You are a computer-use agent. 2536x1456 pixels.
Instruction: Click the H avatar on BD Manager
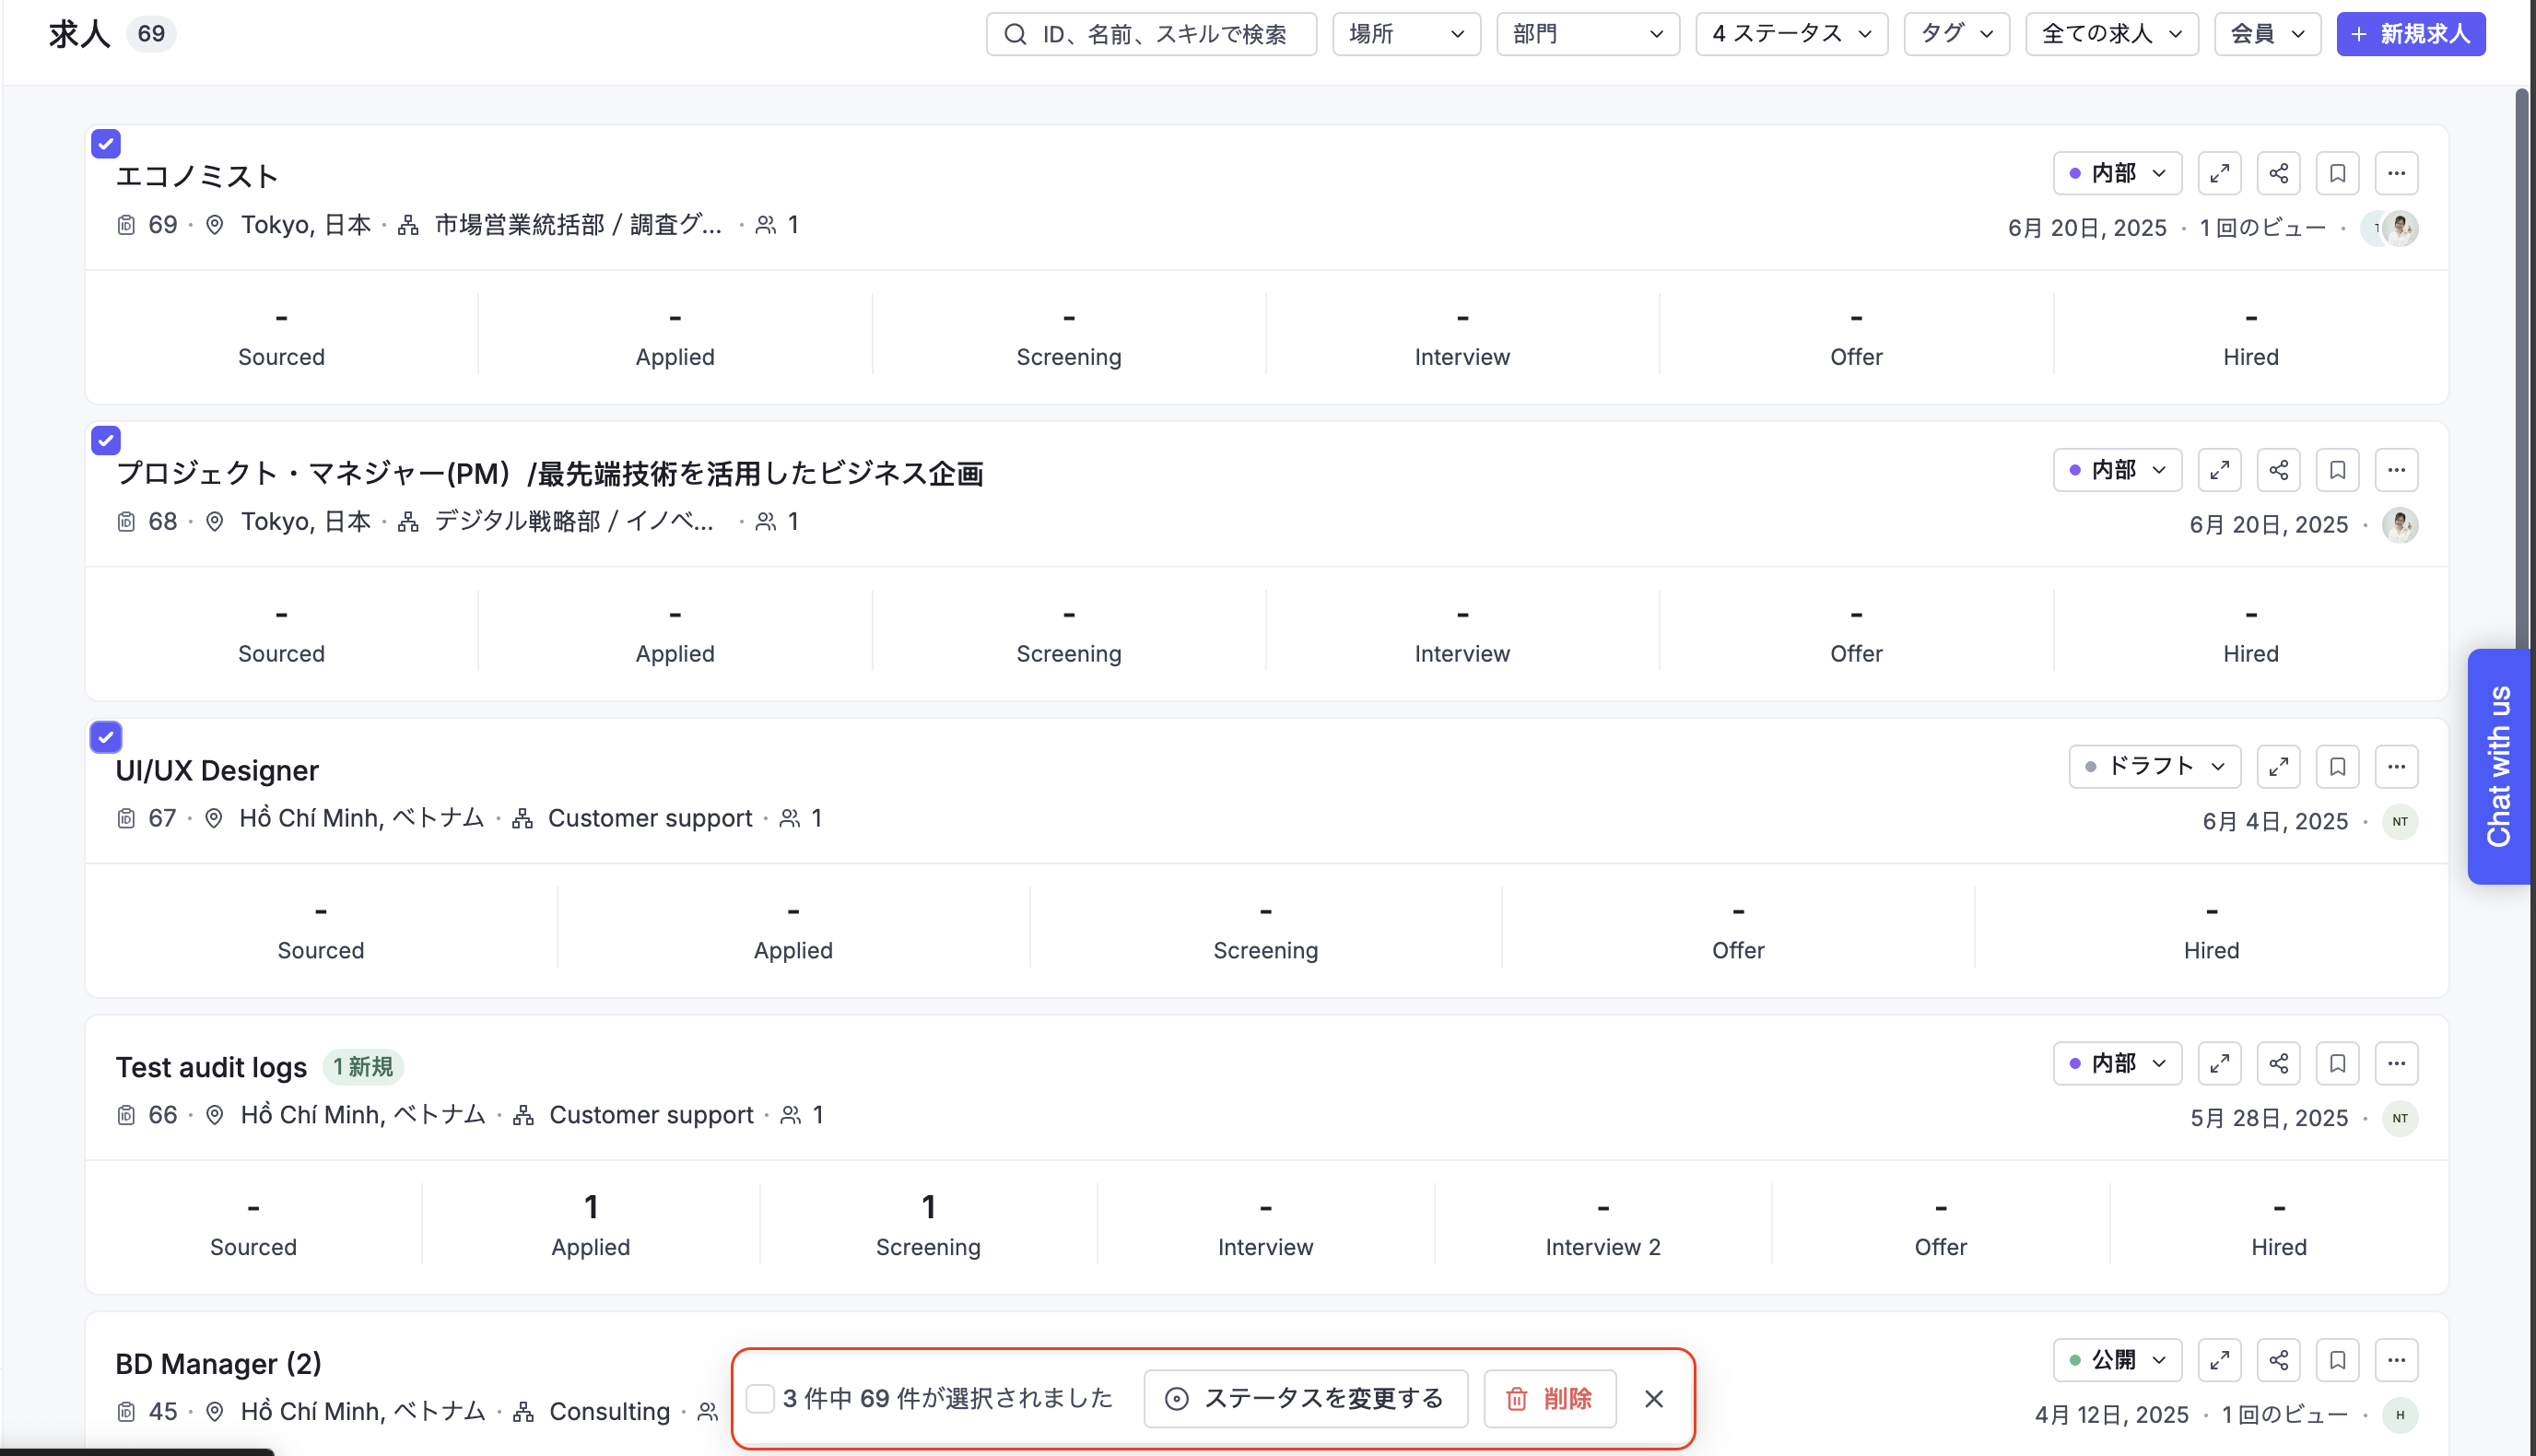pyautogui.click(x=2400, y=1415)
